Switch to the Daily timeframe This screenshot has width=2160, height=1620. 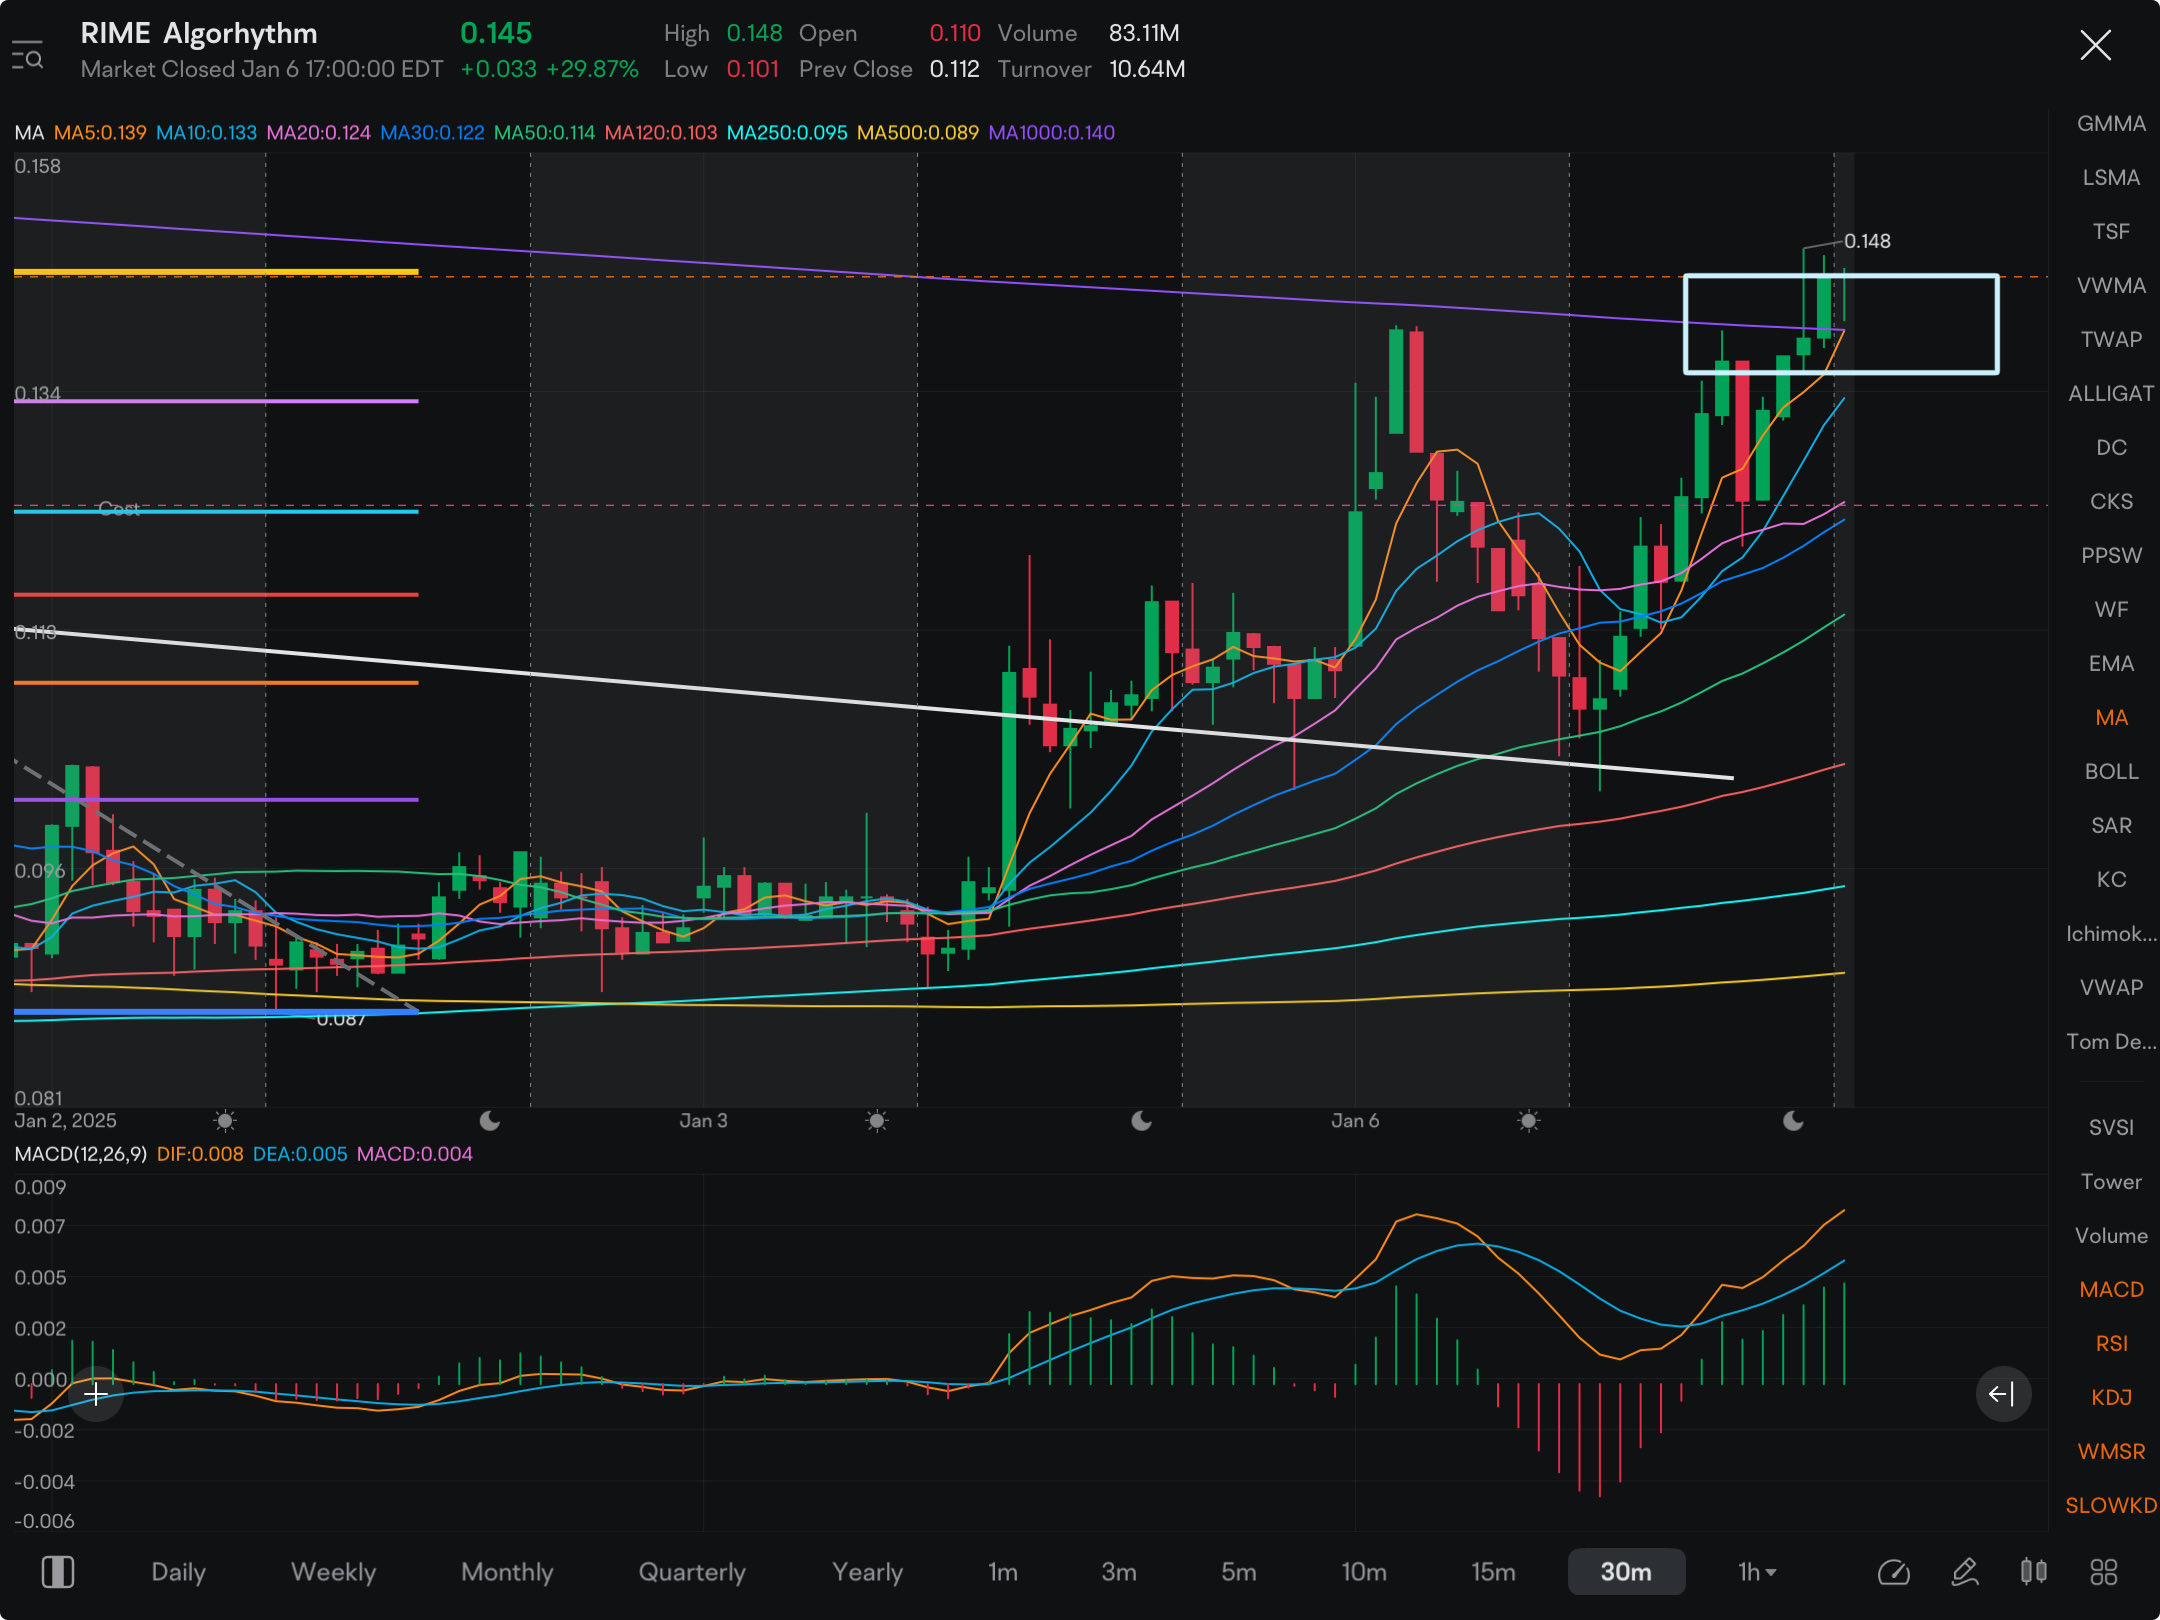tap(178, 1572)
